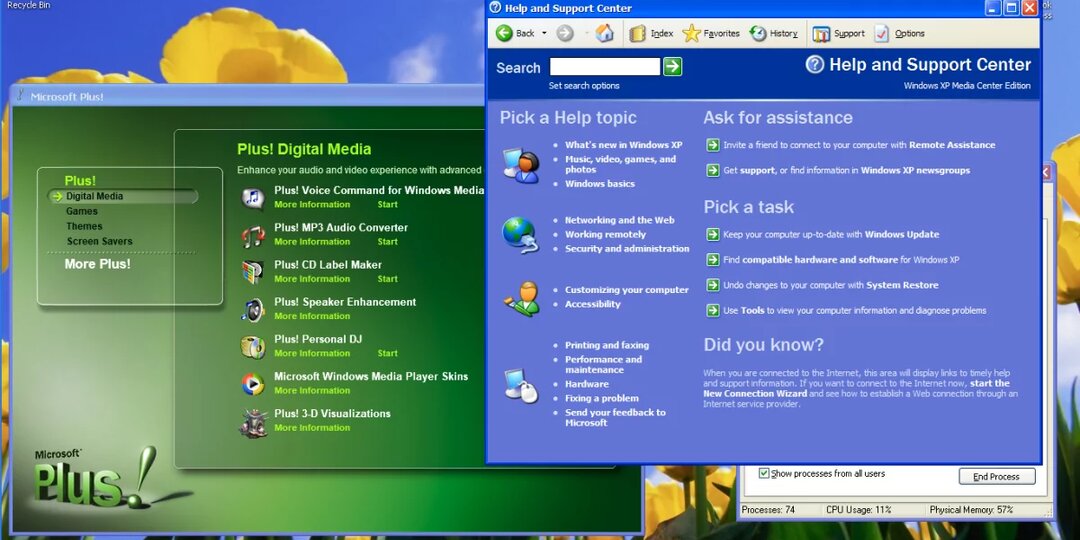Image resolution: width=1080 pixels, height=540 pixels.
Task: Click the arrow icon beside Get support
Action: (713, 170)
